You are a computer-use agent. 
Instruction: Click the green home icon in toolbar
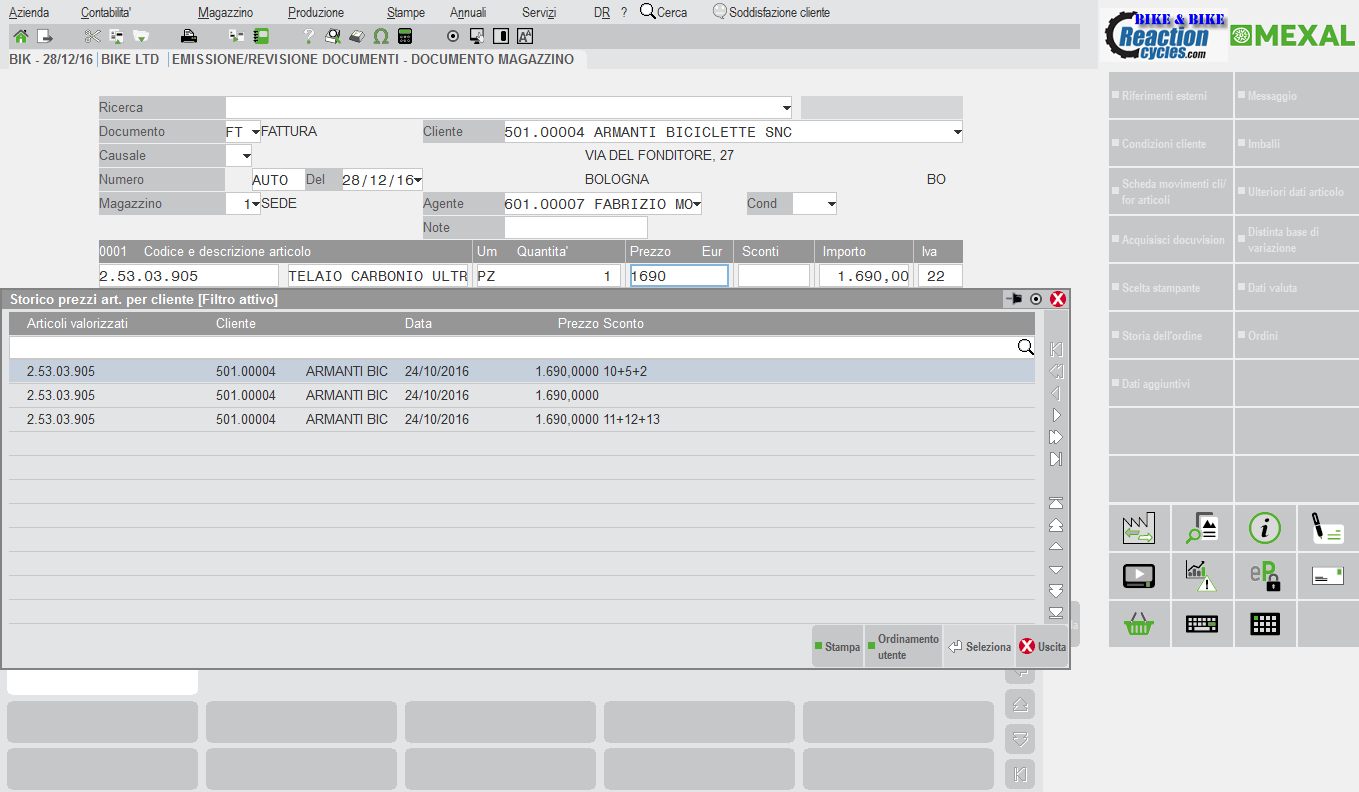coord(20,37)
